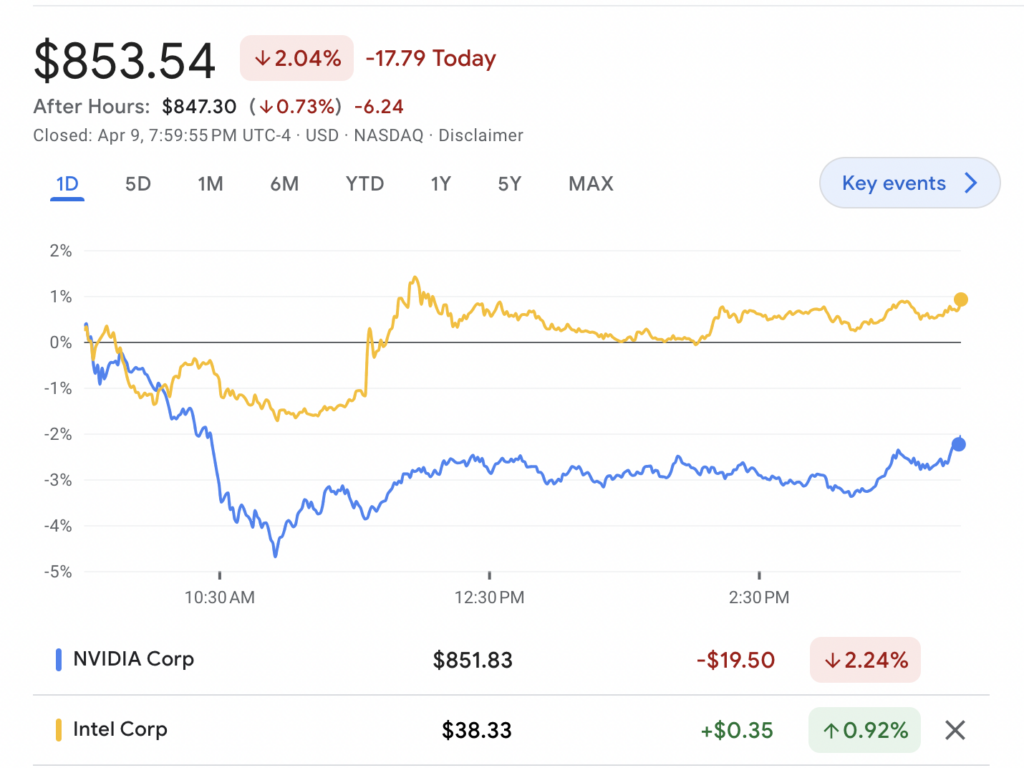1024x768 pixels.
Task: Switch to the 5D time range
Action: [x=138, y=184]
